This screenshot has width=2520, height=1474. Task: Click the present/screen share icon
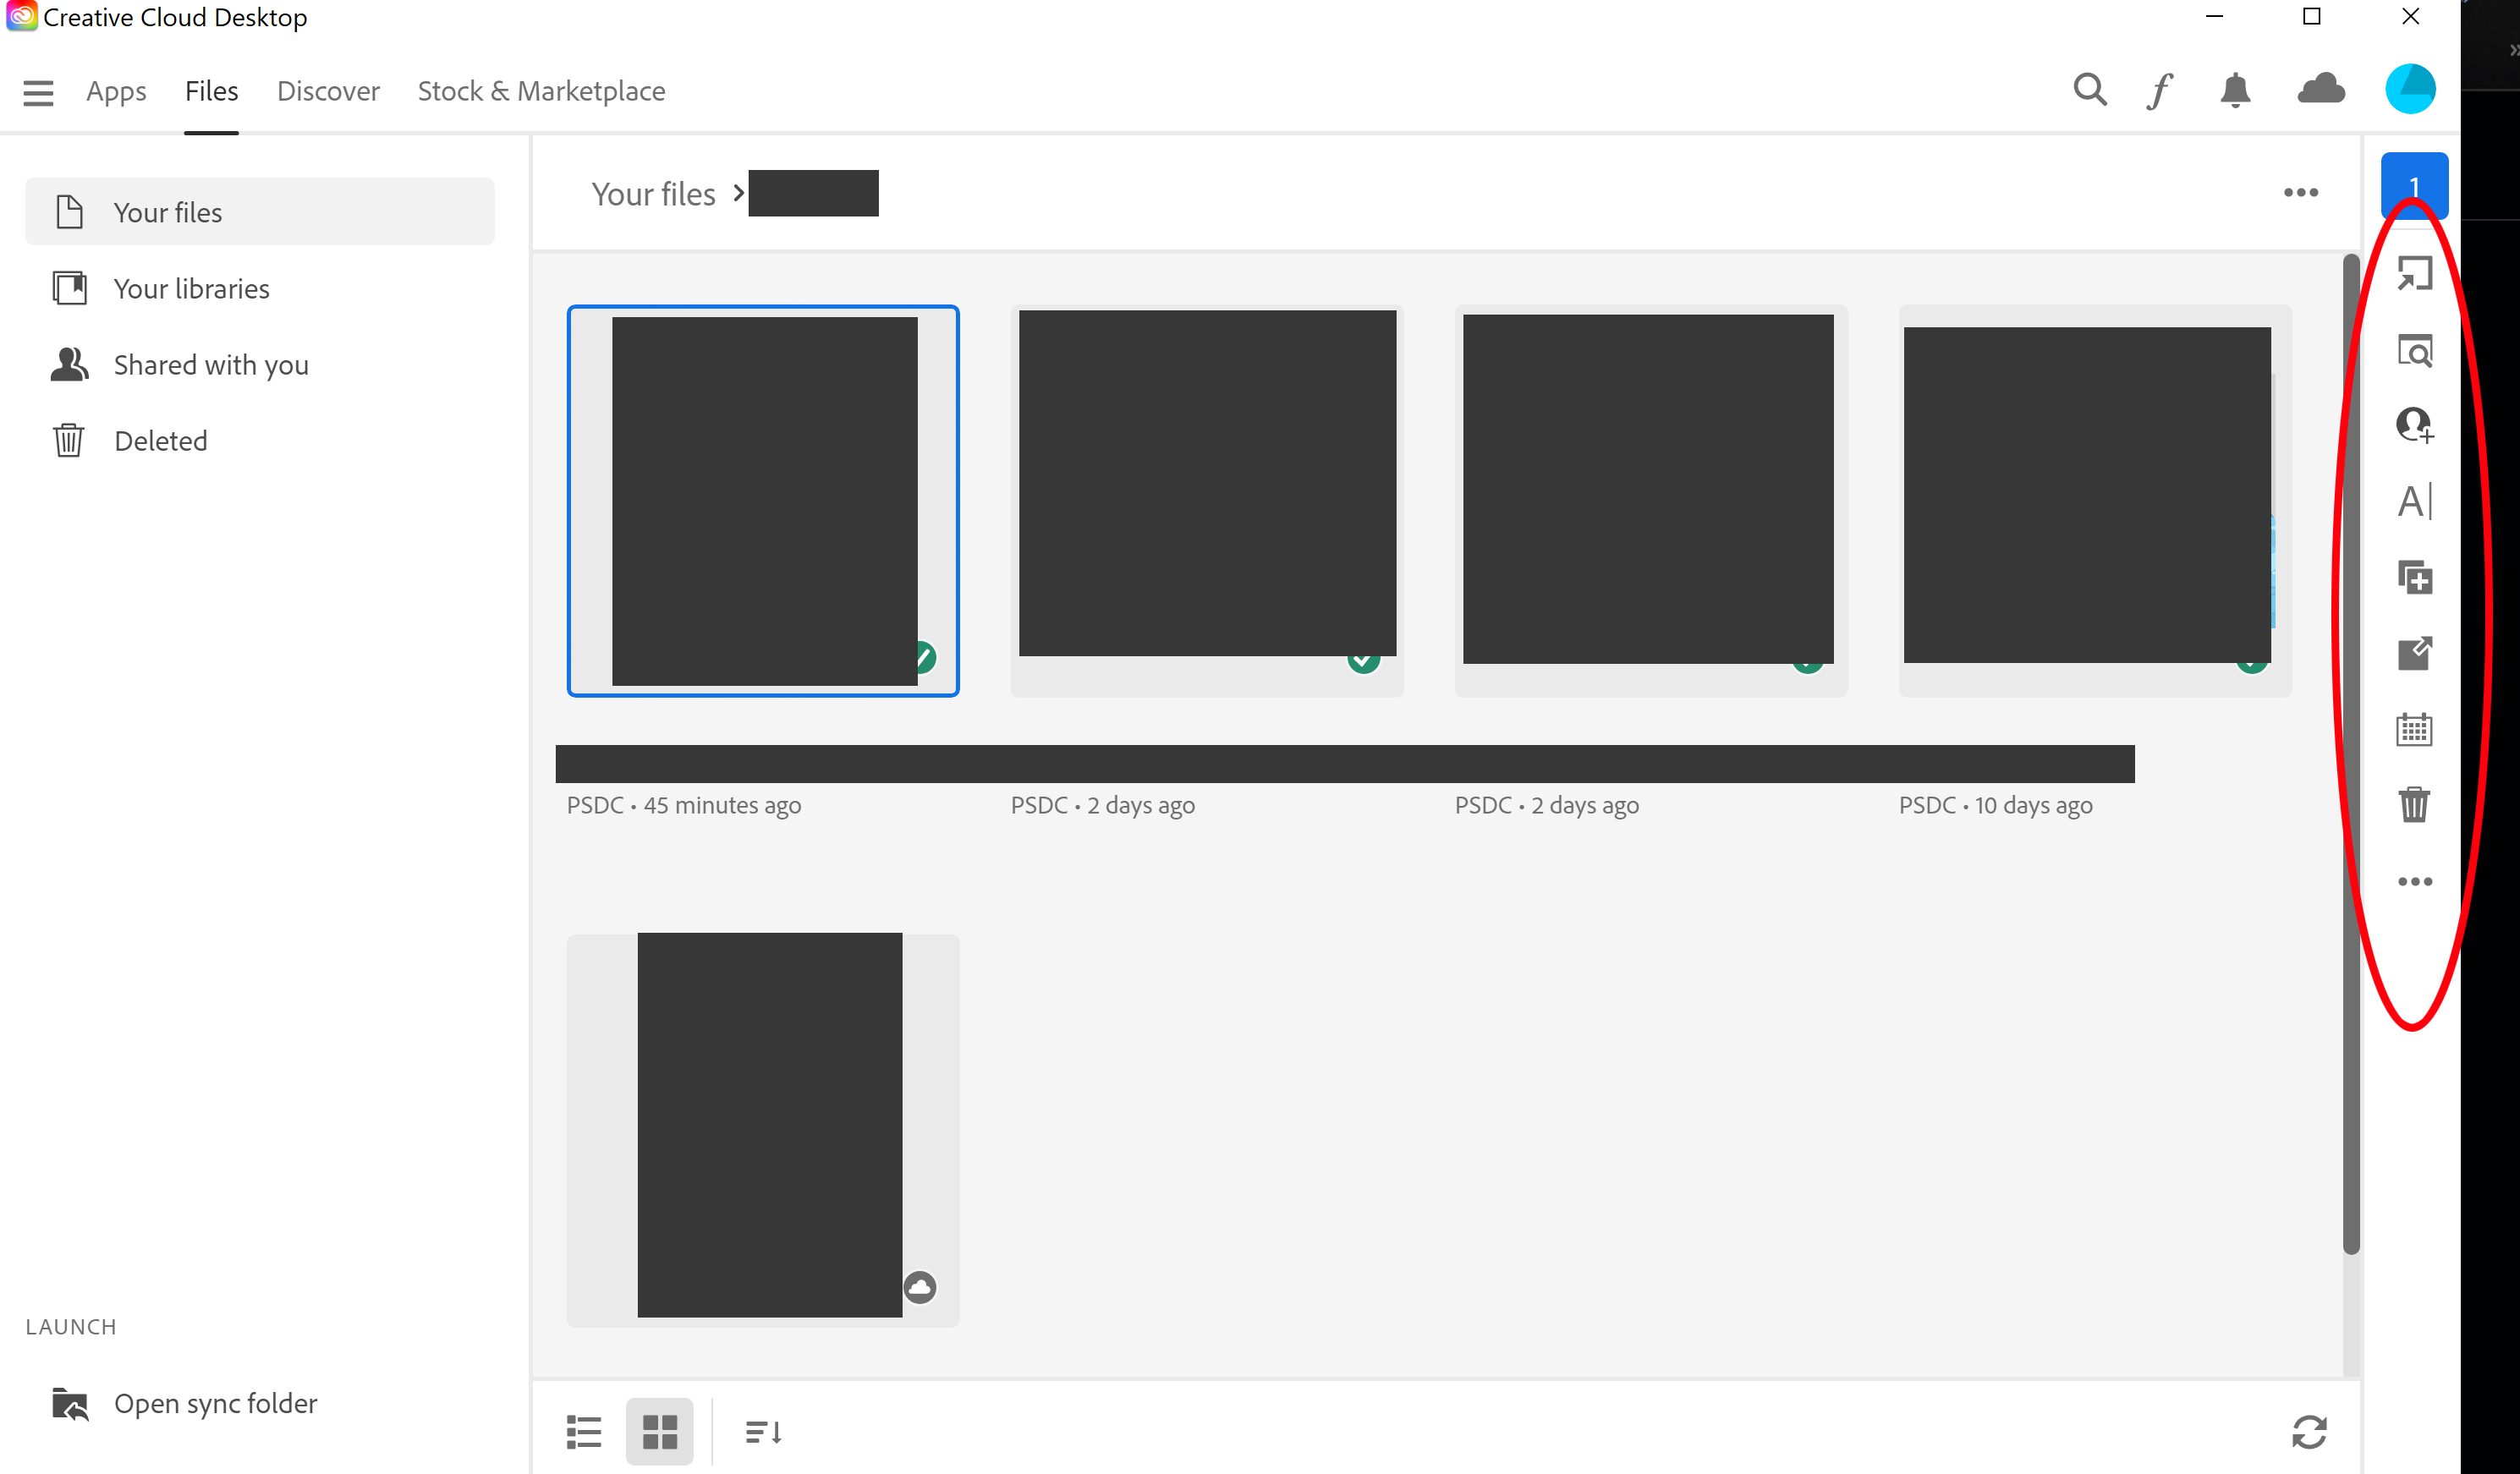(2413, 272)
